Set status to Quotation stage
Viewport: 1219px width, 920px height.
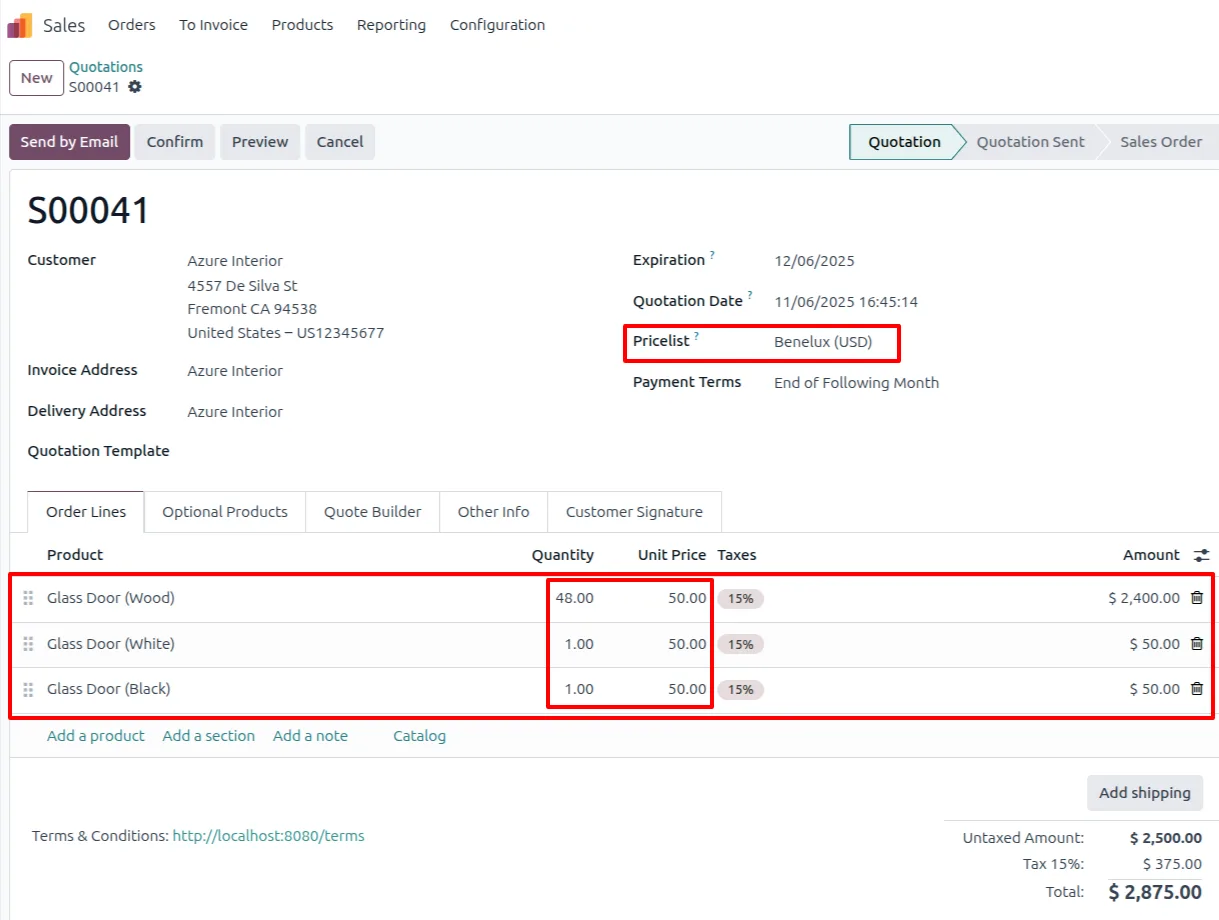click(904, 142)
